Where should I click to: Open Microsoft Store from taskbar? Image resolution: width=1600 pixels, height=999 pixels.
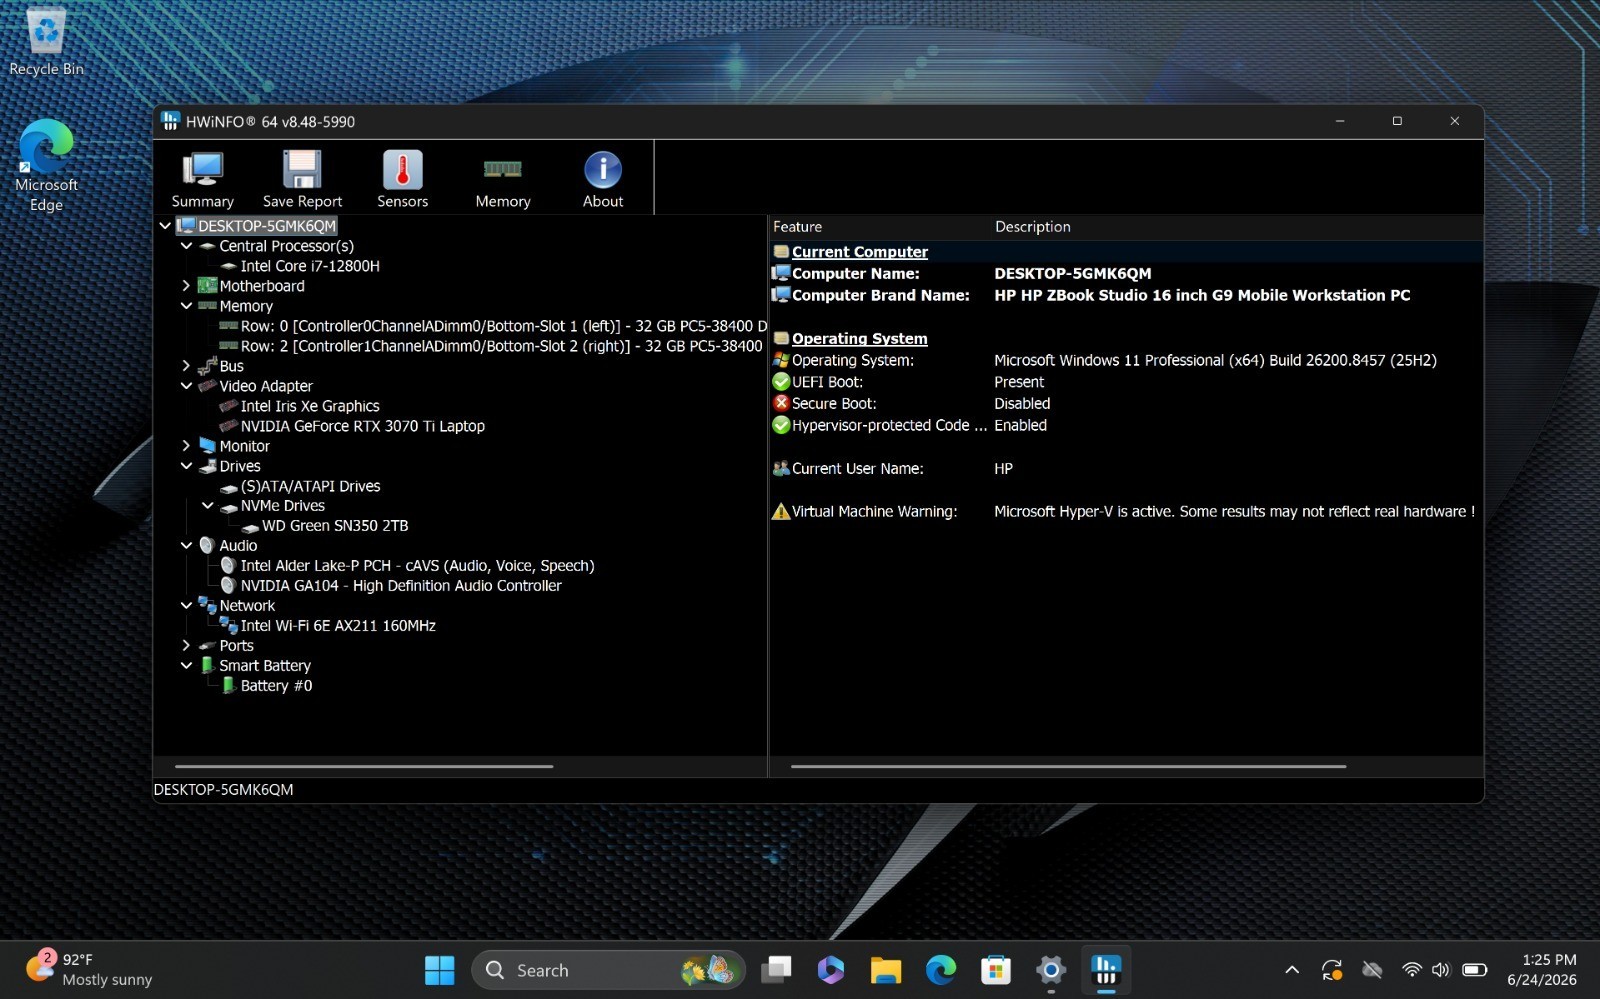(995, 970)
